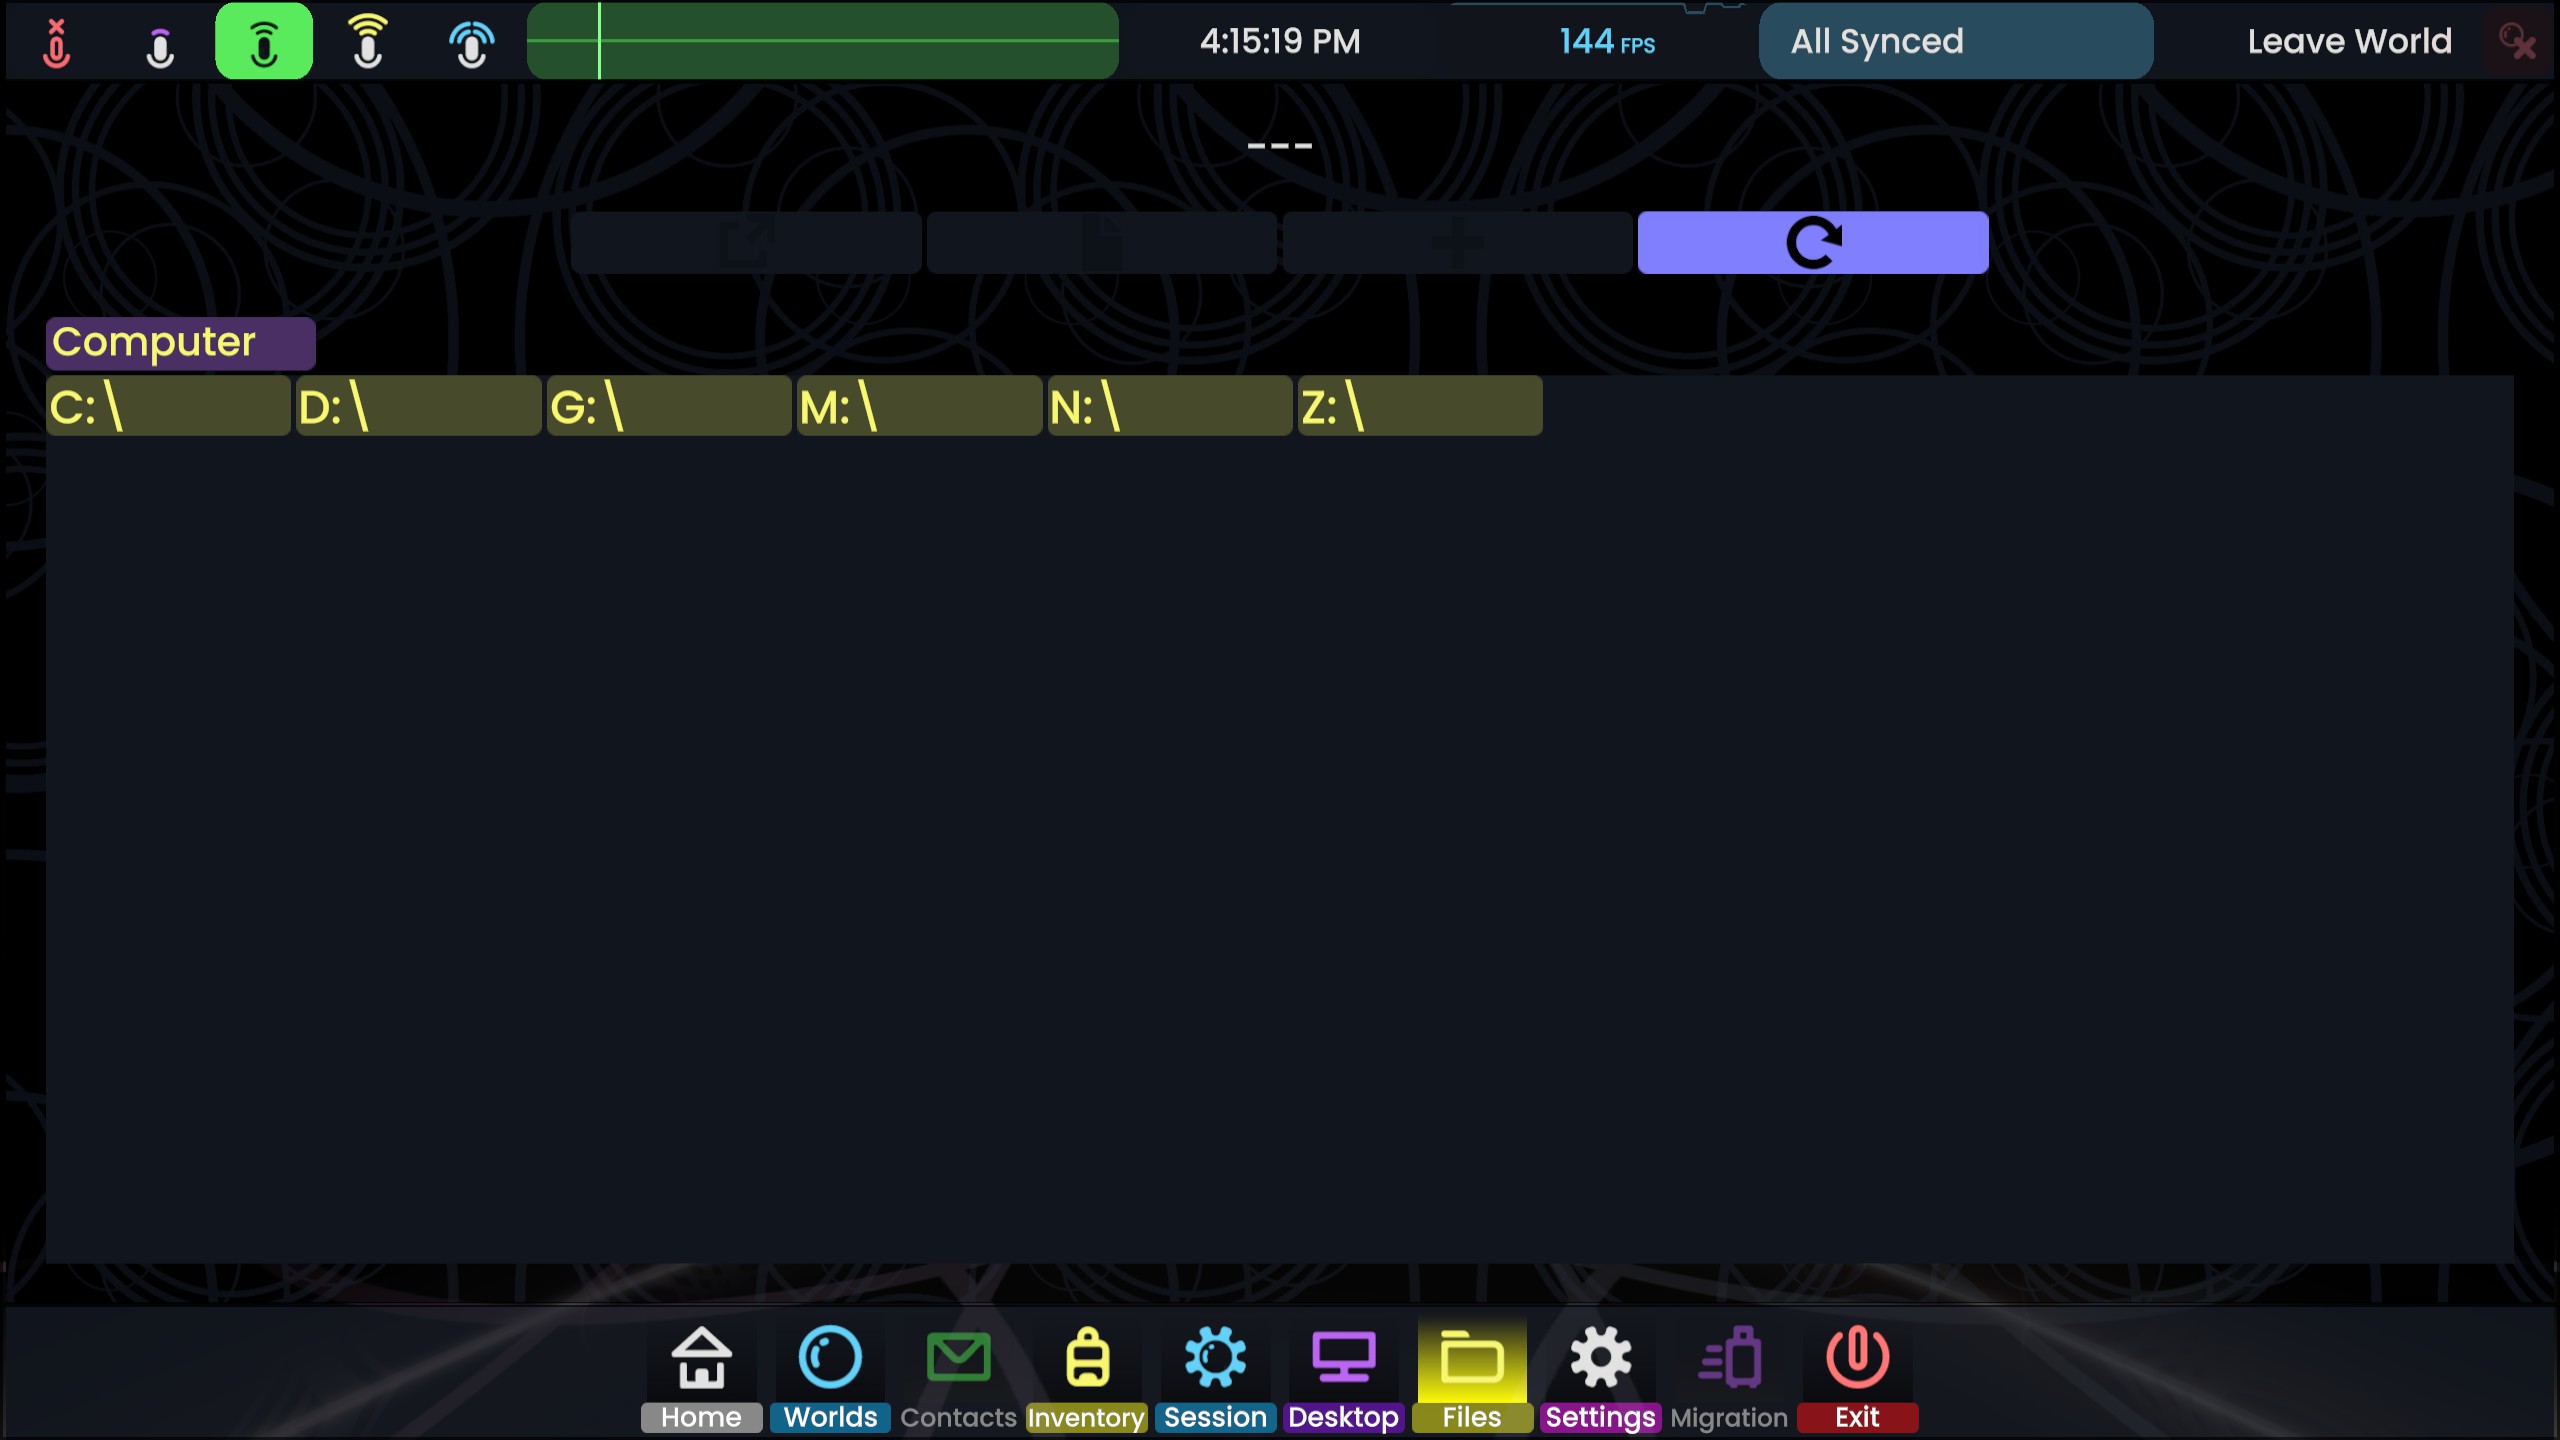Switch to whisper voice mode

[160, 42]
